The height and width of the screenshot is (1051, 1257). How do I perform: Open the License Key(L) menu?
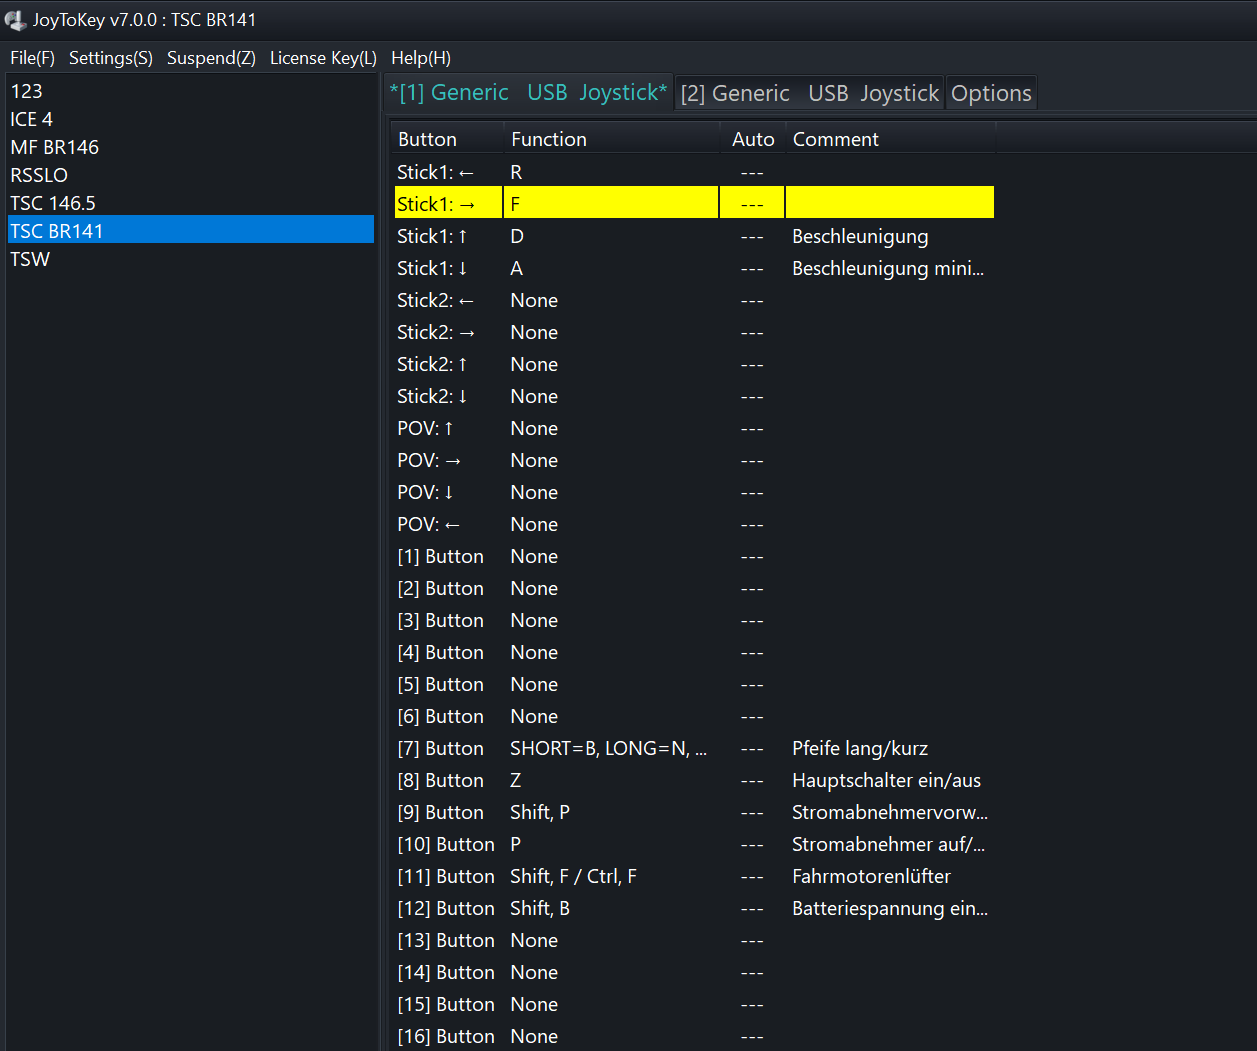(323, 58)
